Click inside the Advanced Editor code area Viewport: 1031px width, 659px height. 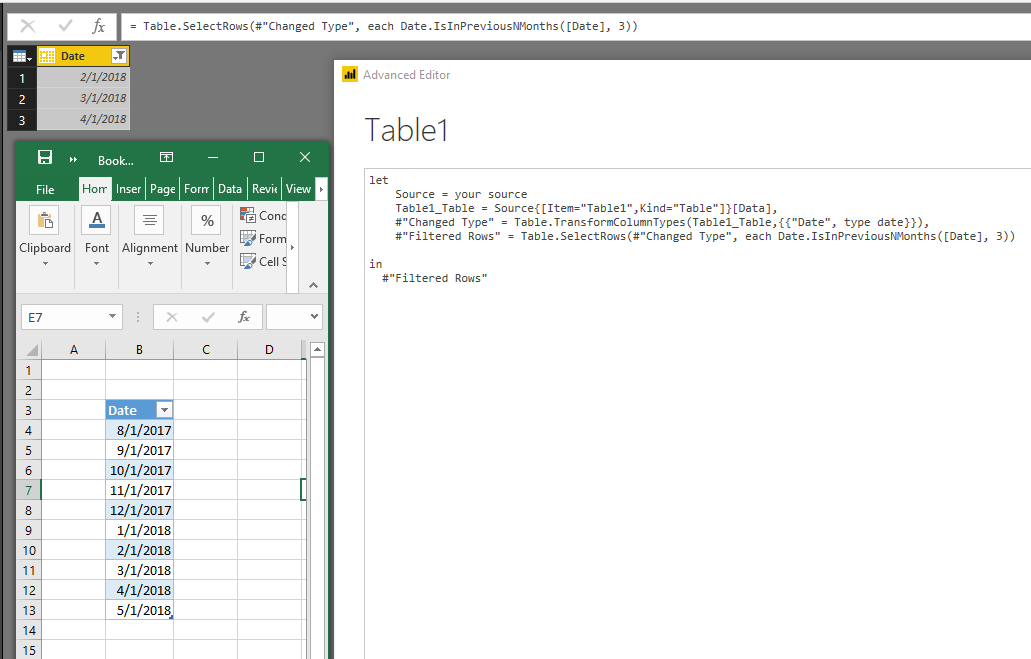[697, 413]
